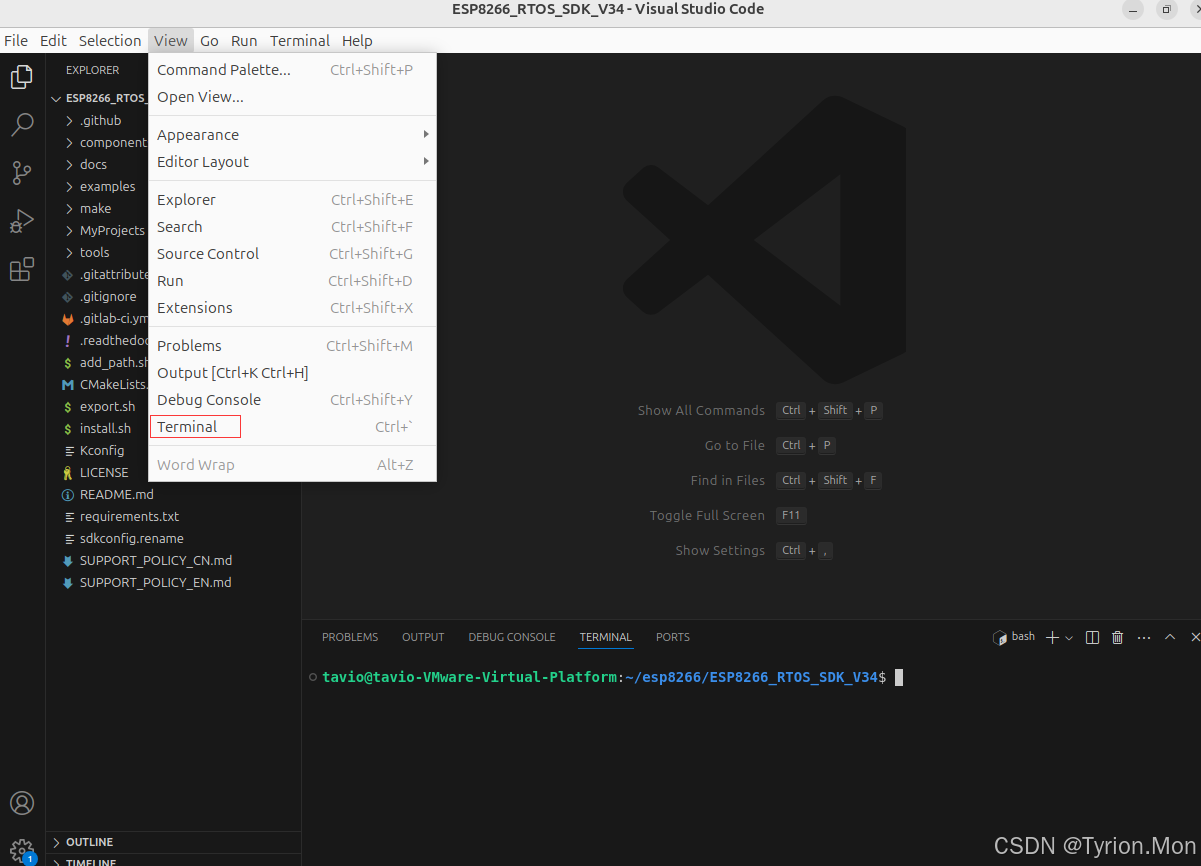
Task: Open launch profile dropdown arrow beside plus
Action: [x=1069, y=637]
